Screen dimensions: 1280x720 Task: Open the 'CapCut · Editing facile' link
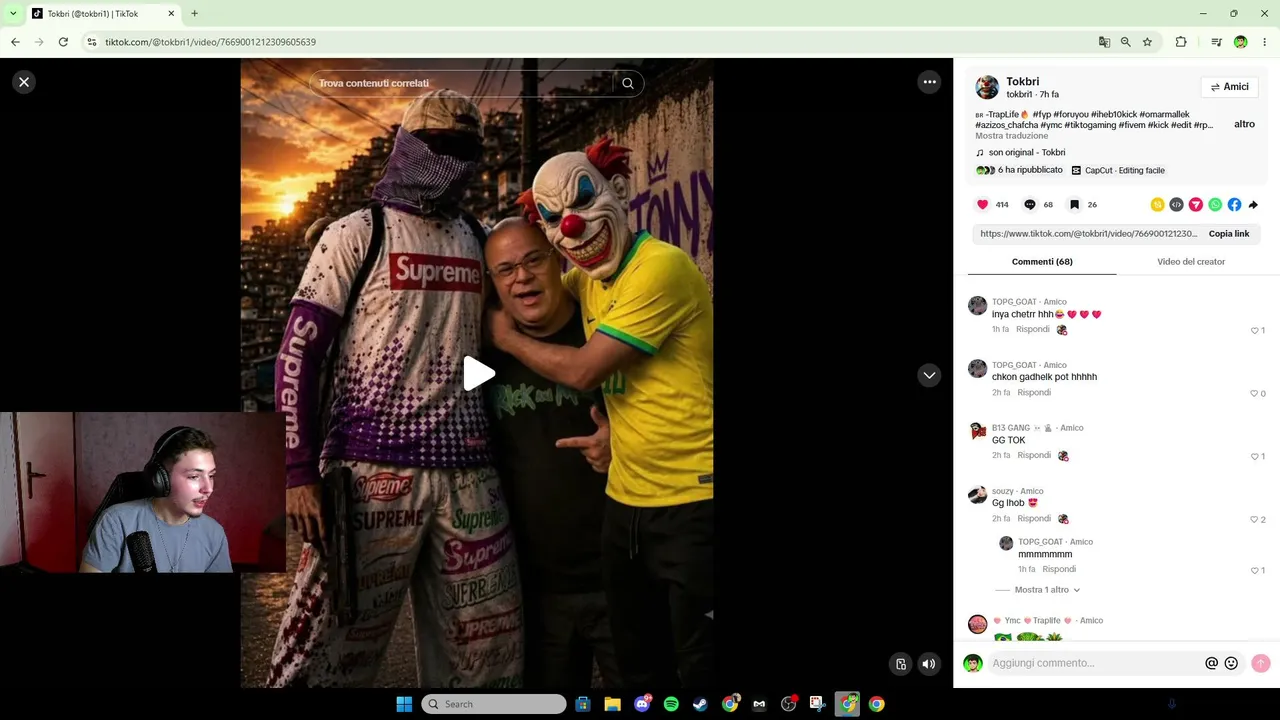(1118, 170)
